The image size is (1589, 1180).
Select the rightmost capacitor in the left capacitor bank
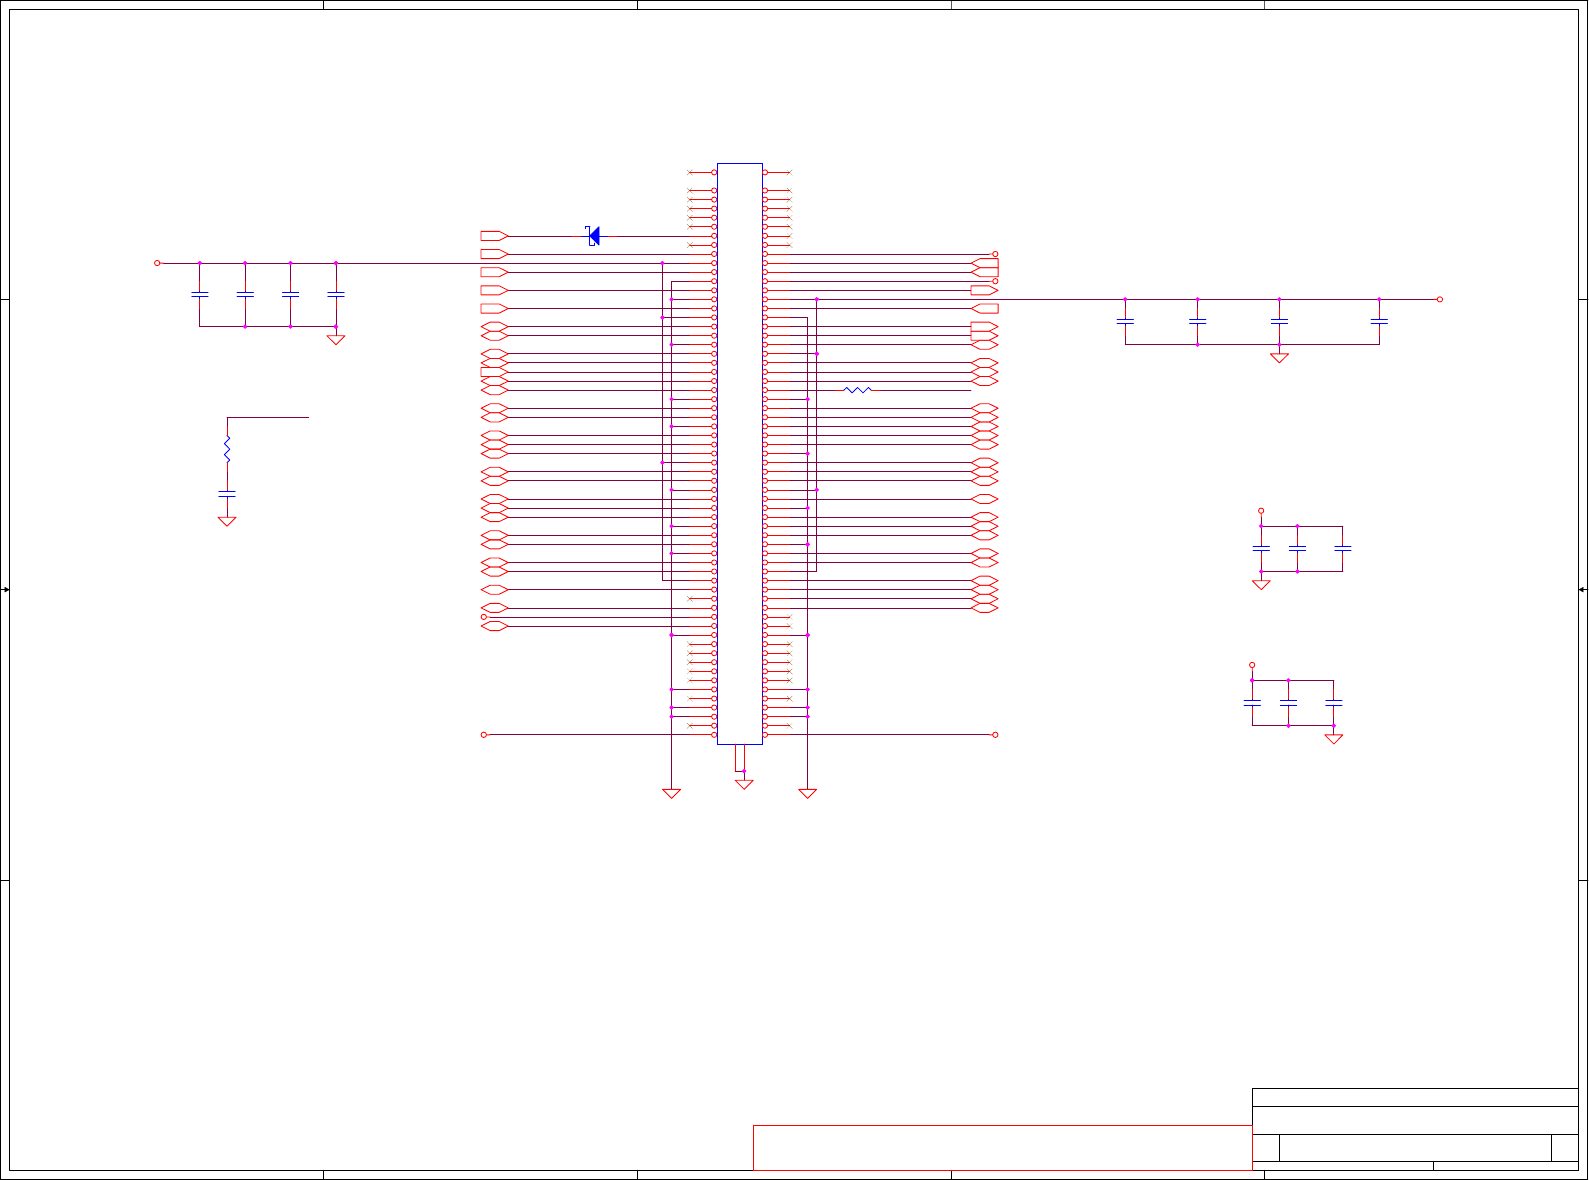tap(336, 295)
